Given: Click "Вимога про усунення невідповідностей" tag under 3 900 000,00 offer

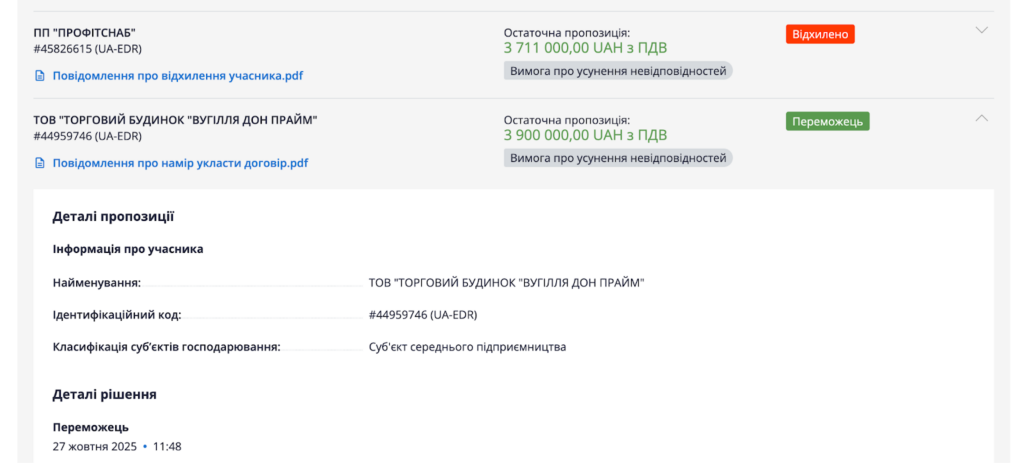Looking at the screenshot, I should [618, 158].
